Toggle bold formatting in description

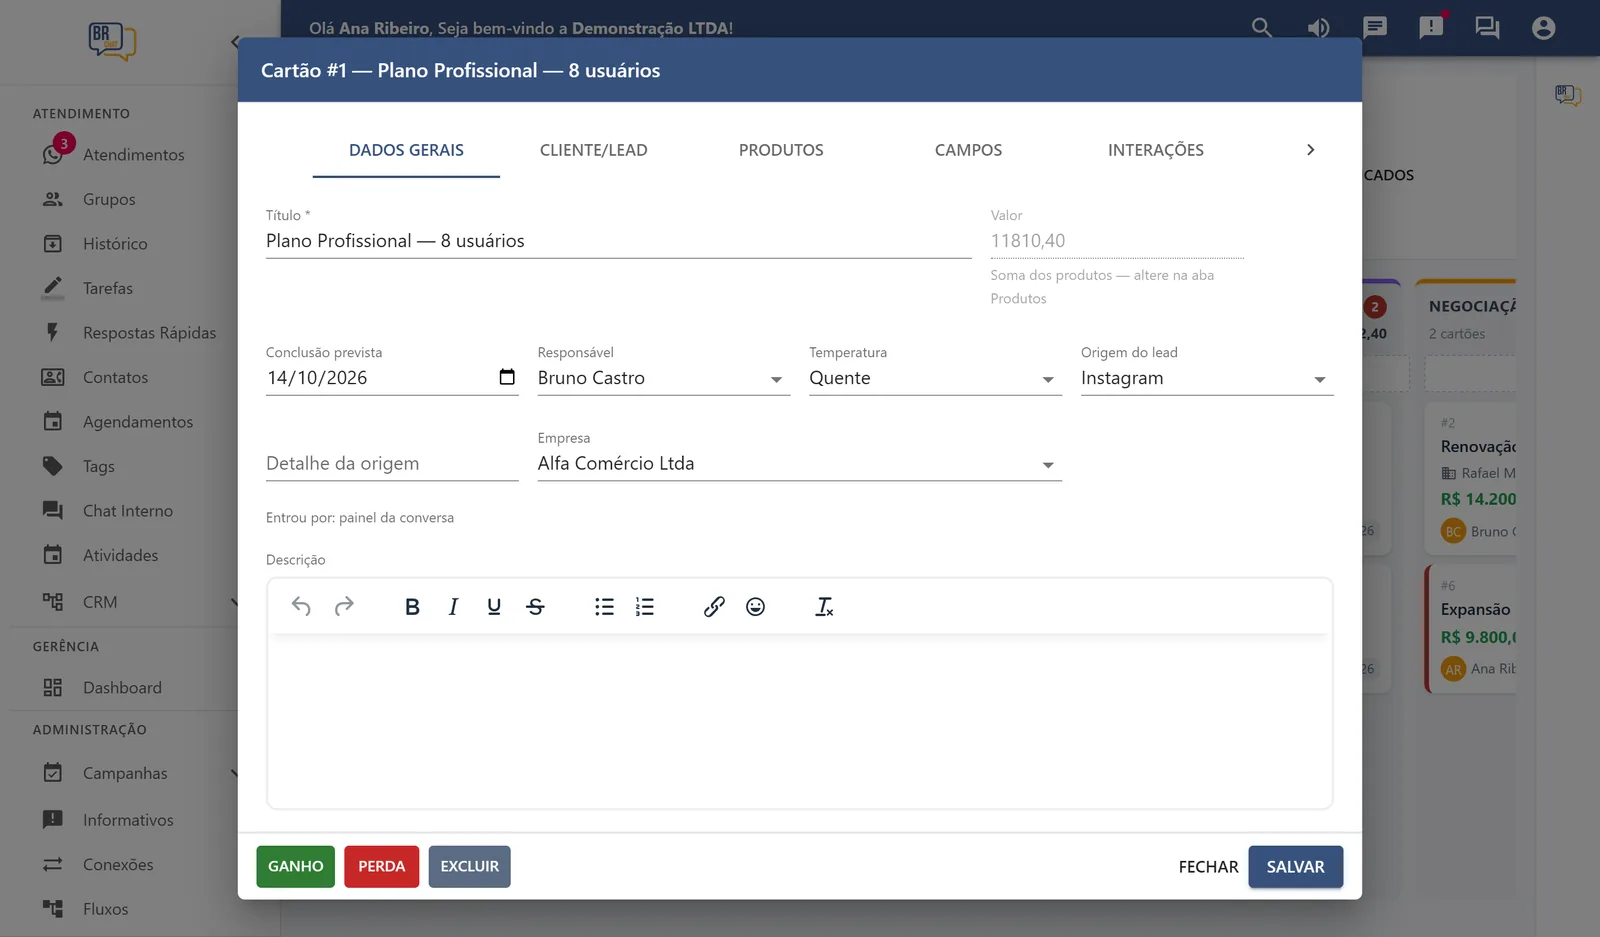click(412, 606)
